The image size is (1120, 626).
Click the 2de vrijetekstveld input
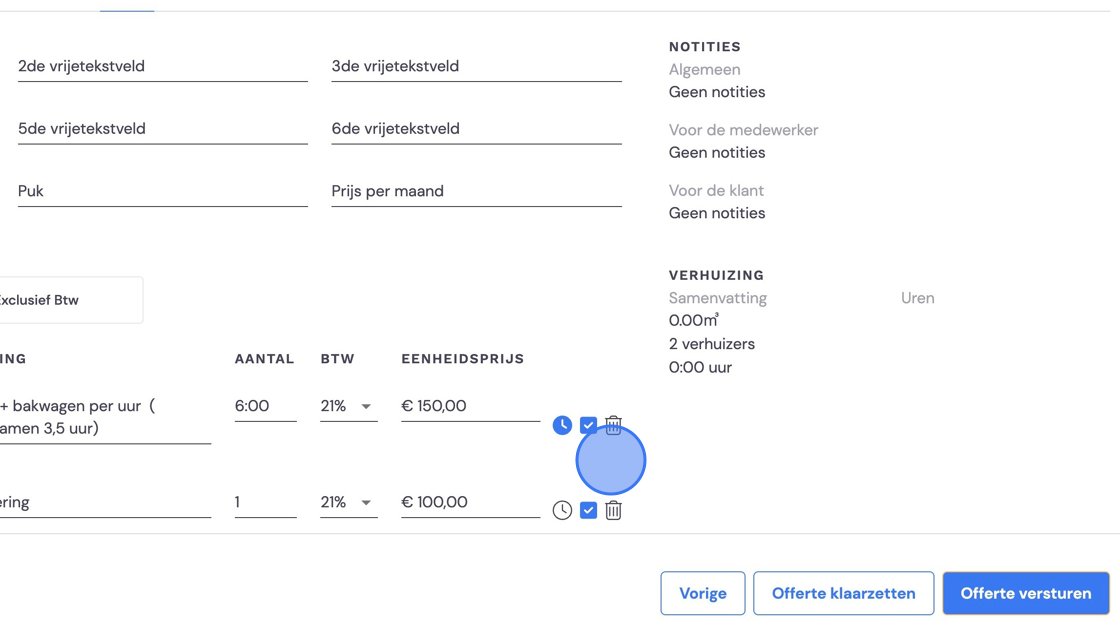(x=163, y=66)
